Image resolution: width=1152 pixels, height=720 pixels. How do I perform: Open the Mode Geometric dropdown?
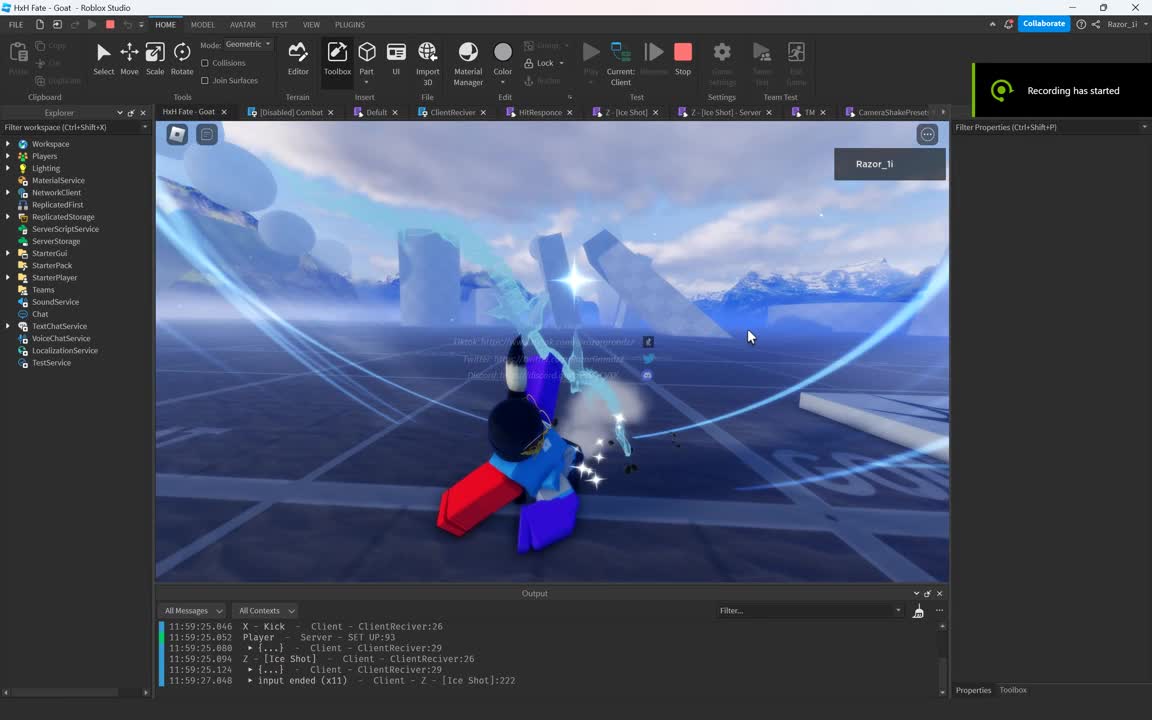248,44
